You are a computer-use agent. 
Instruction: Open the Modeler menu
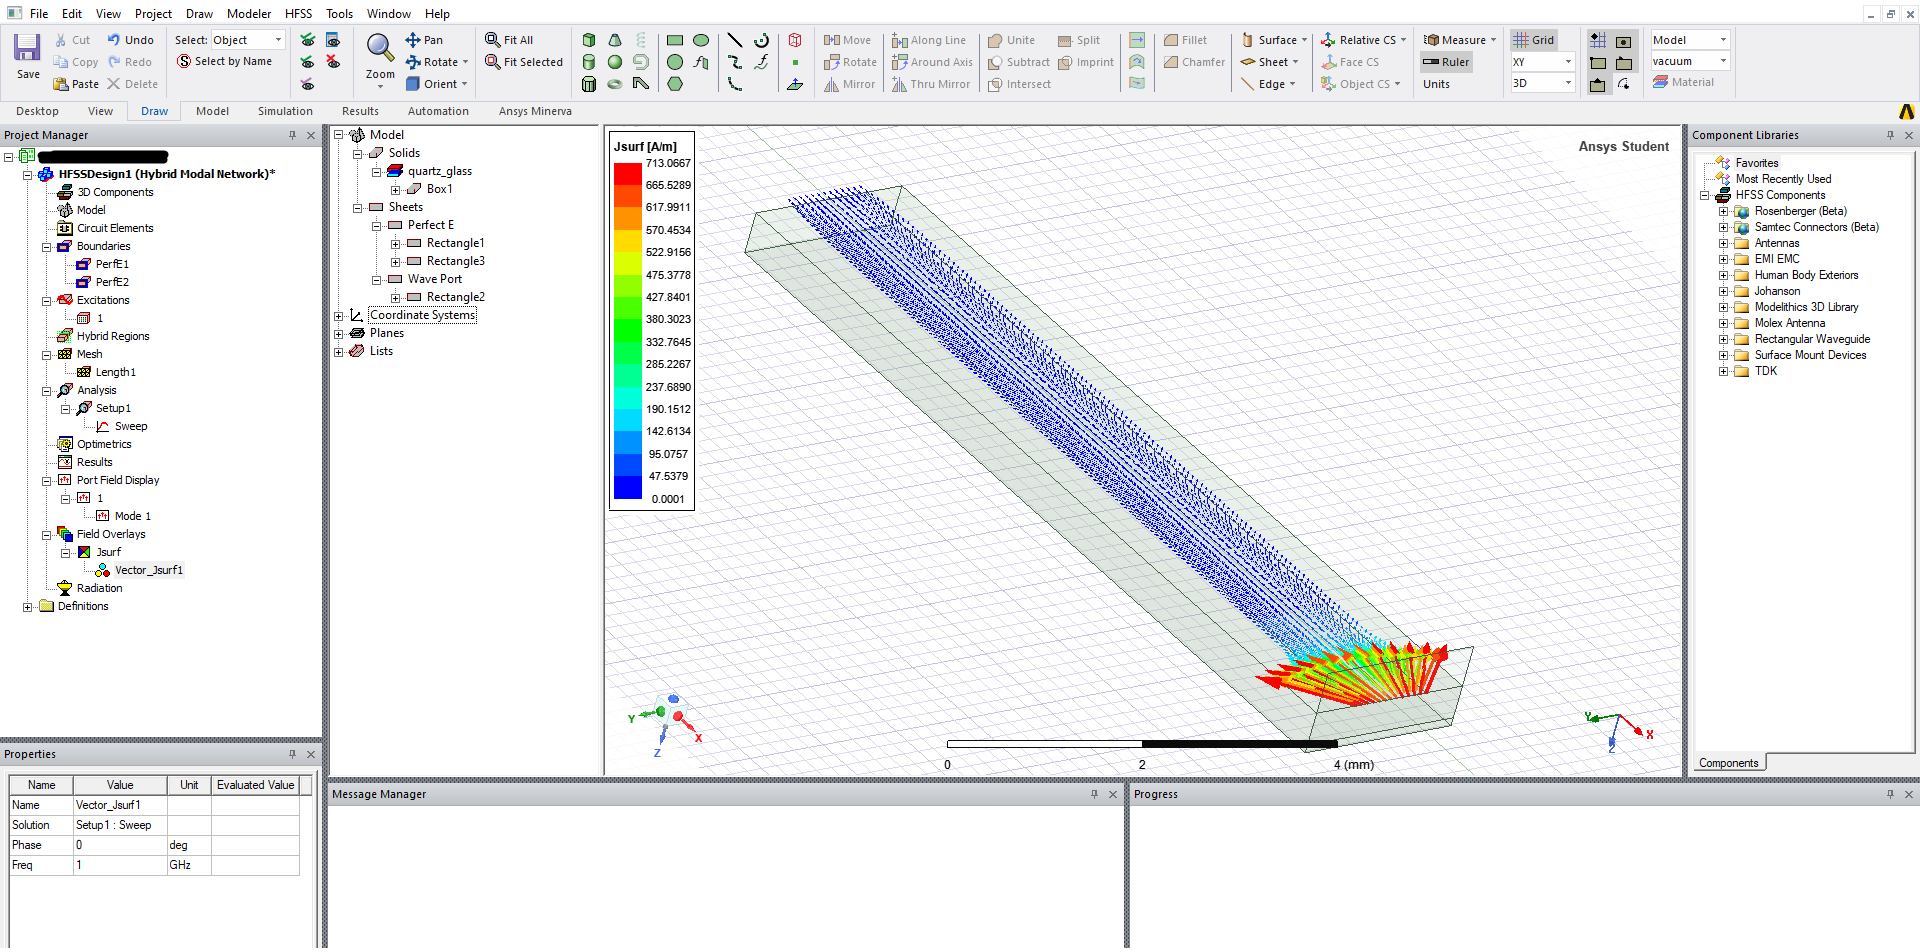point(249,14)
